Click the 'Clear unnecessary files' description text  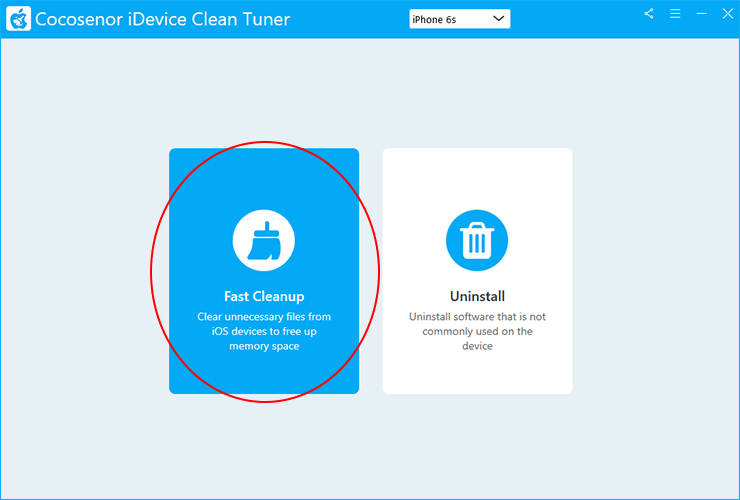point(264,331)
